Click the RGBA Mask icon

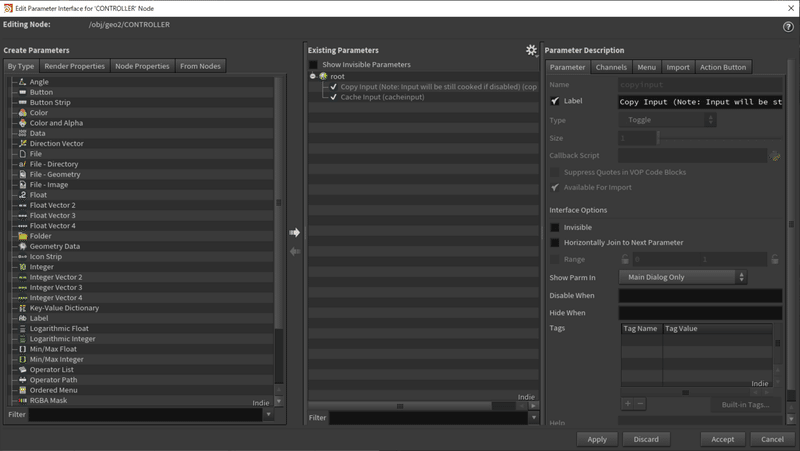[22, 400]
